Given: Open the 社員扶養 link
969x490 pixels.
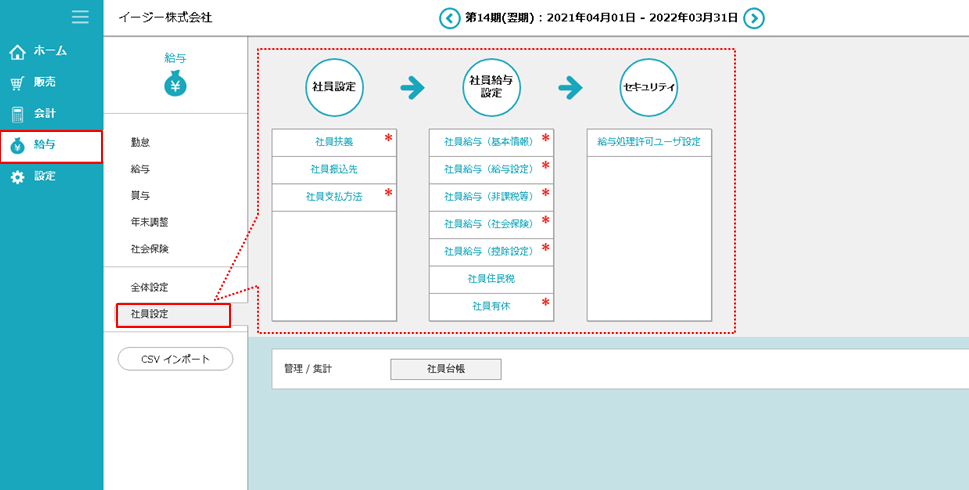Looking at the screenshot, I should point(333,142).
